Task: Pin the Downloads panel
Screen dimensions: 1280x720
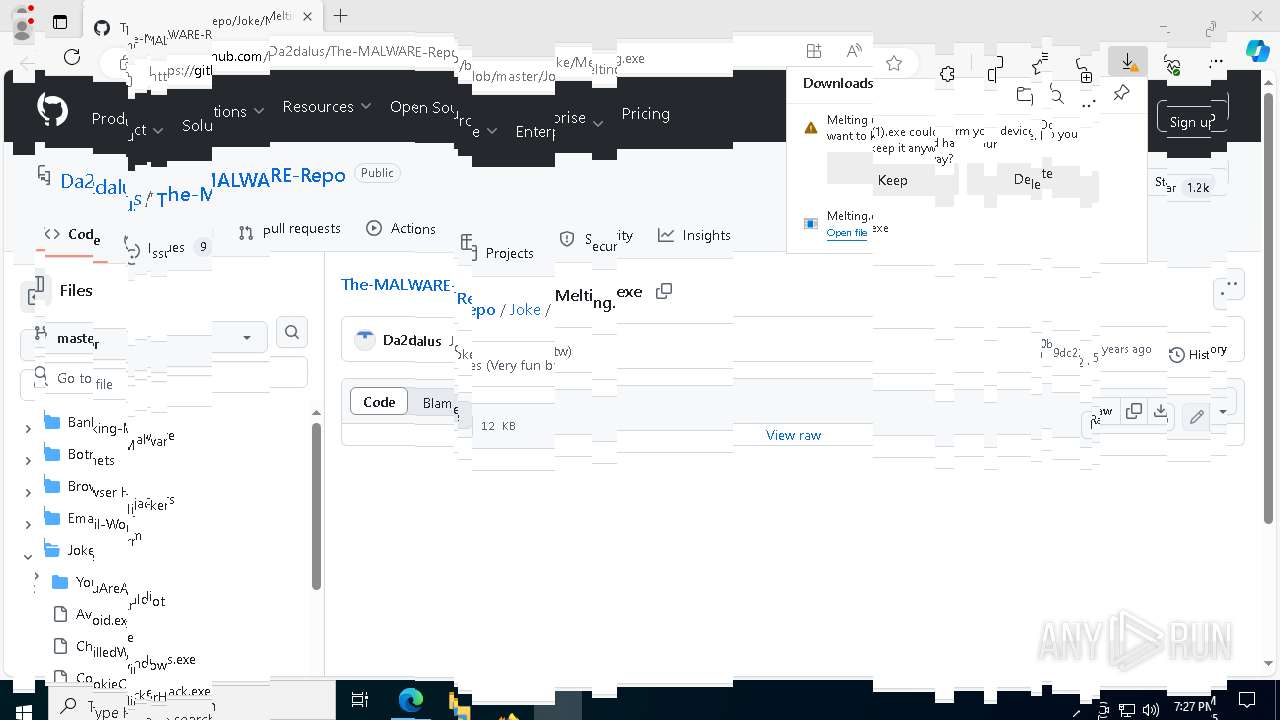Action: tap(1121, 93)
